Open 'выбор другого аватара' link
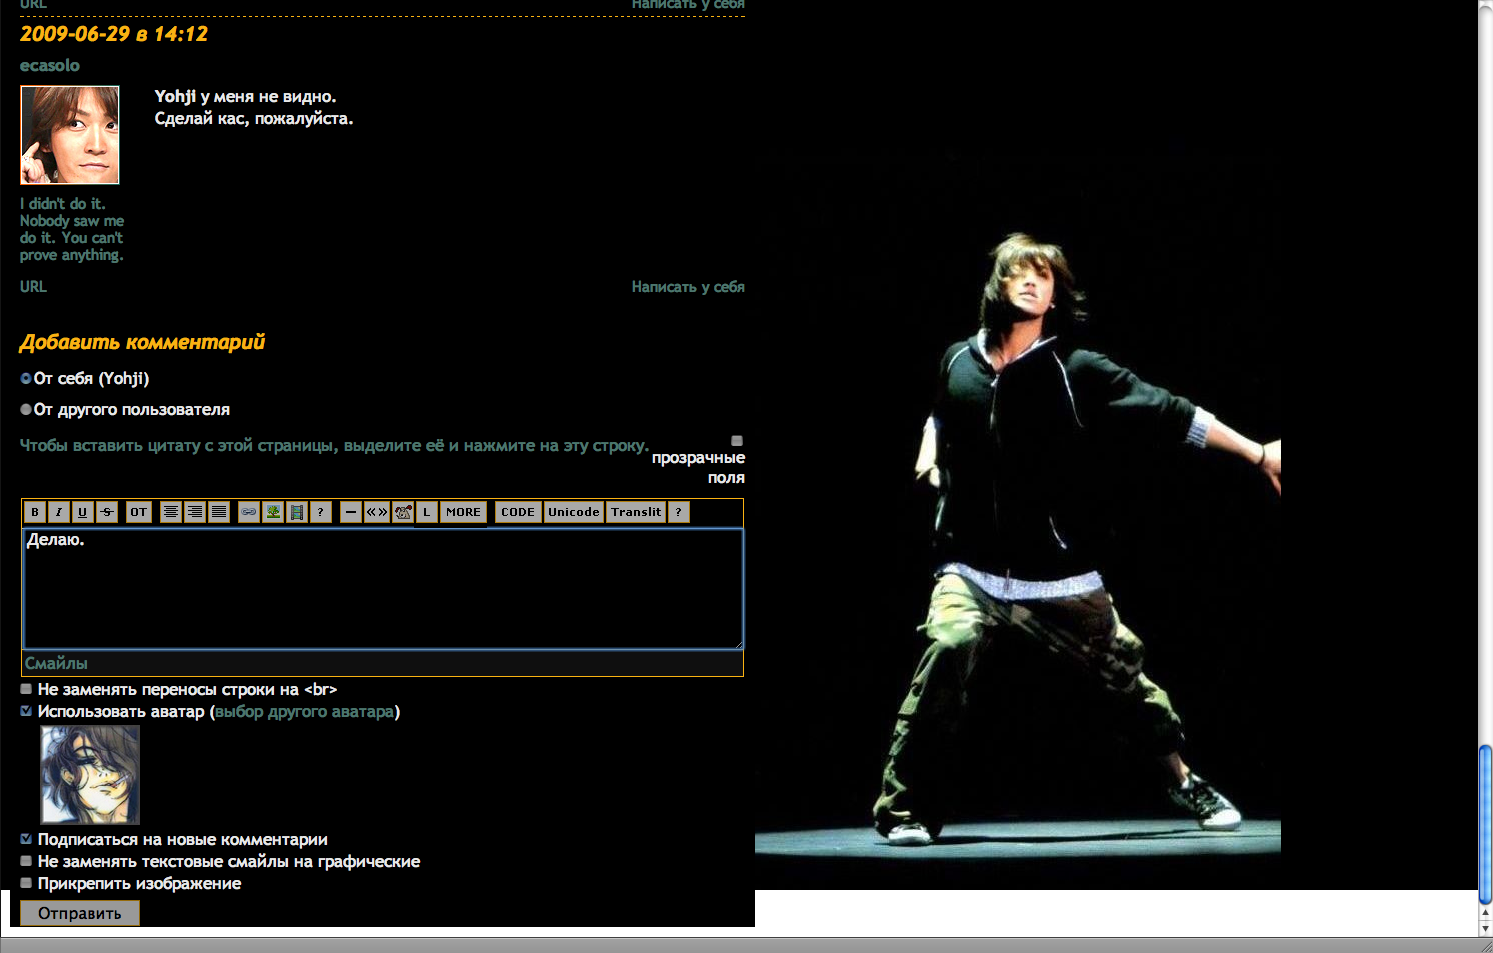1493x953 pixels. pyautogui.click(x=305, y=712)
